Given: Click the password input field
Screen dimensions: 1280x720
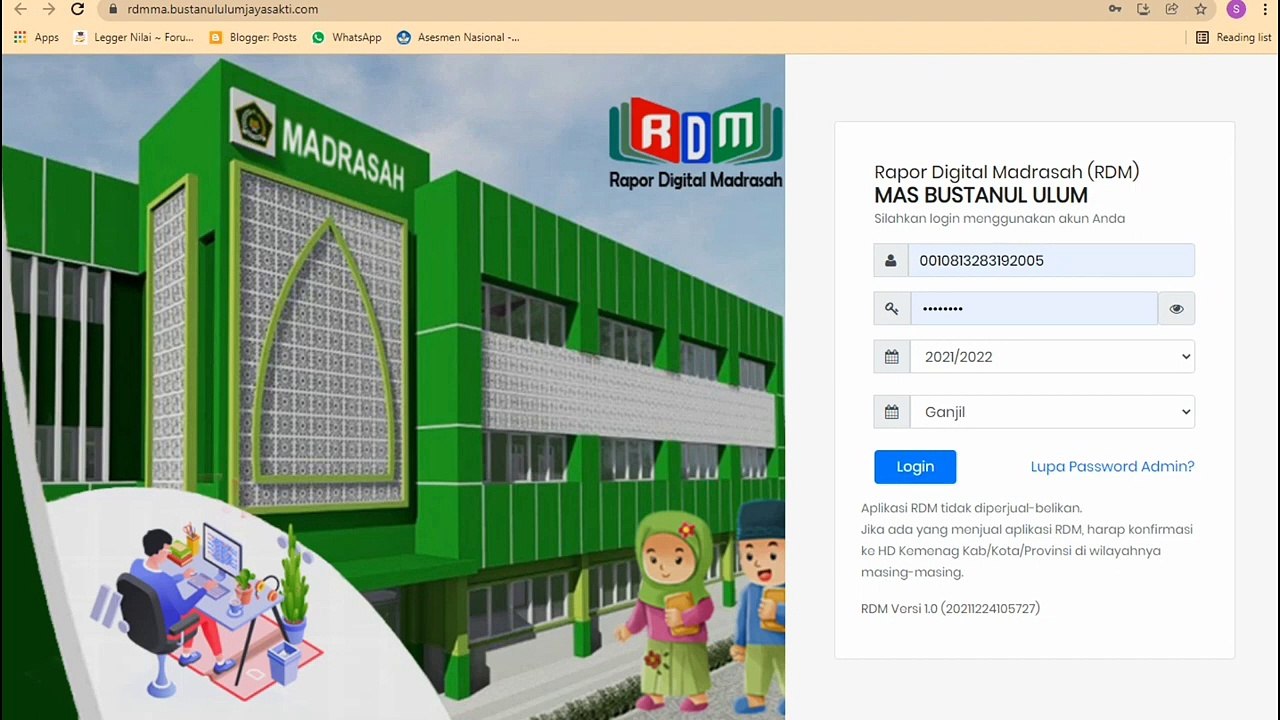Looking at the screenshot, I should (1034, 308).
